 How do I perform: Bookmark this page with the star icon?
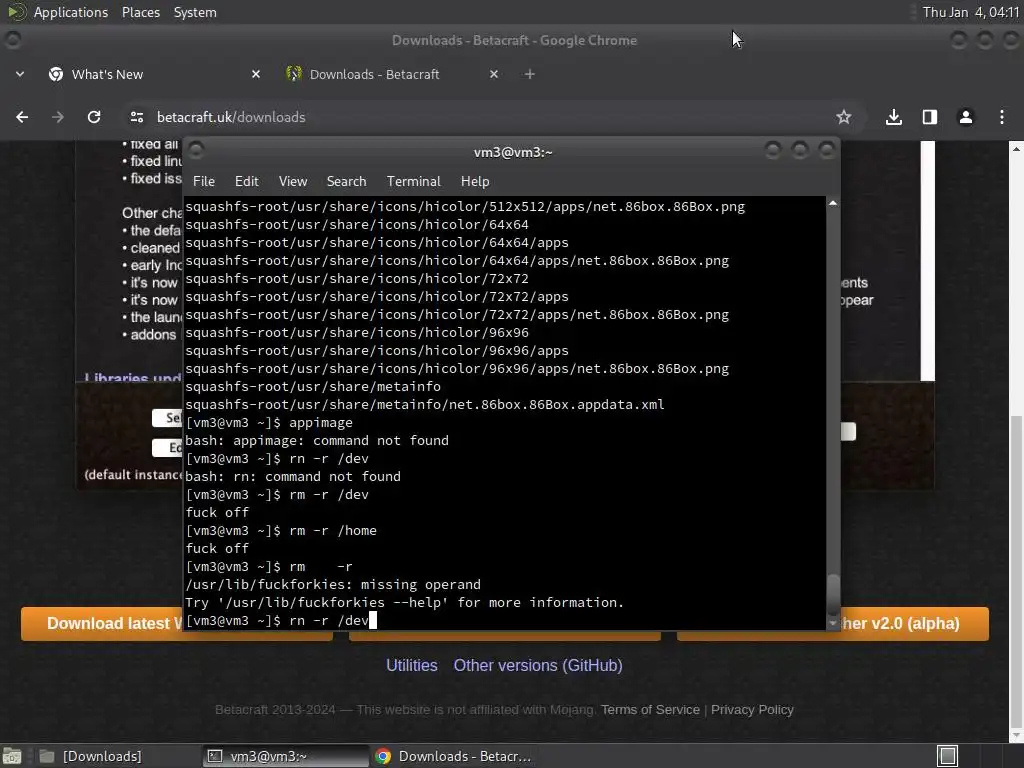pos(844,117)
